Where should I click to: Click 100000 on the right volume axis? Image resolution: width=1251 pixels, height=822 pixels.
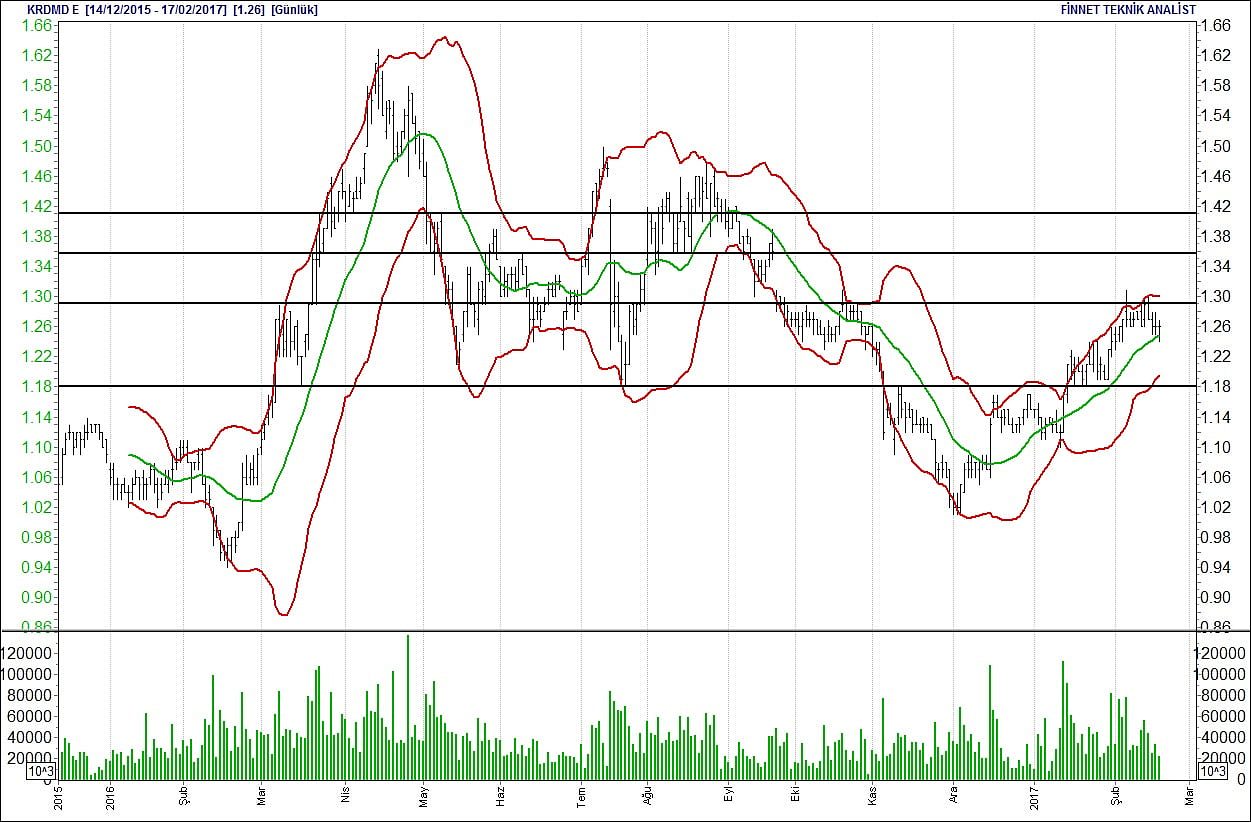tap(1222, 674)
